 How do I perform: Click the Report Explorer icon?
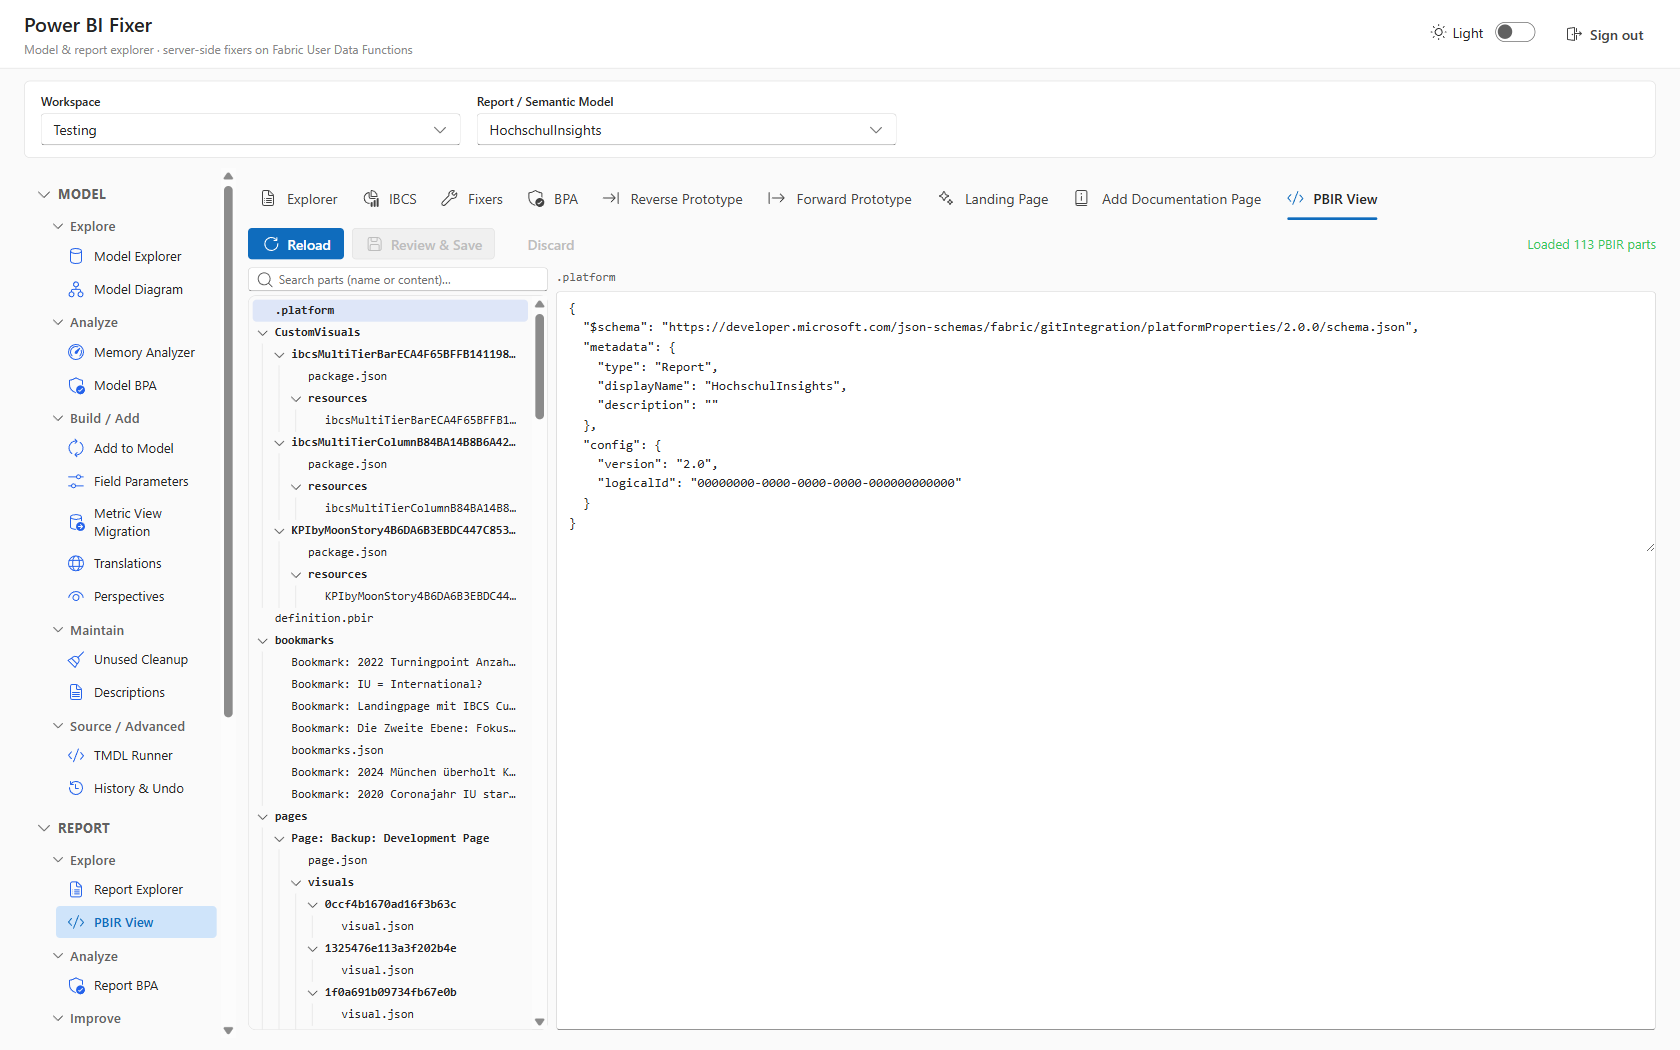tap(76, 889)
